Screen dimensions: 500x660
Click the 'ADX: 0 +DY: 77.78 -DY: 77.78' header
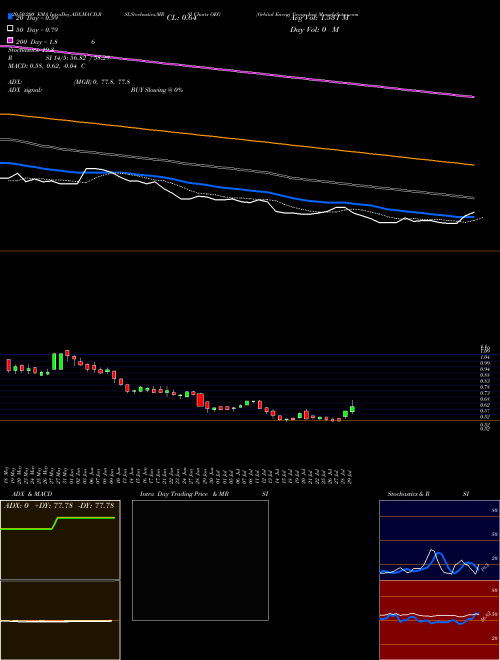59,506
